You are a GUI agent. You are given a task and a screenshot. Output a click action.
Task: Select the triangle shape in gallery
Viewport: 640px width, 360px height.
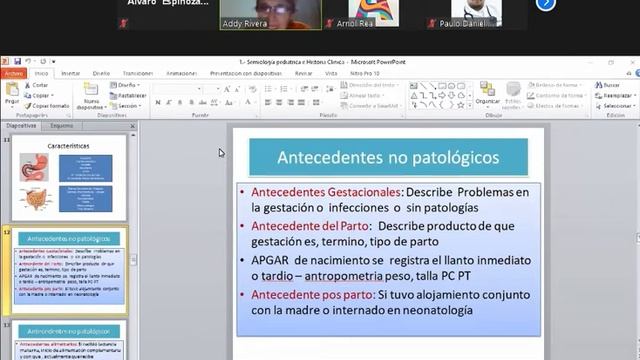(413, 96)
